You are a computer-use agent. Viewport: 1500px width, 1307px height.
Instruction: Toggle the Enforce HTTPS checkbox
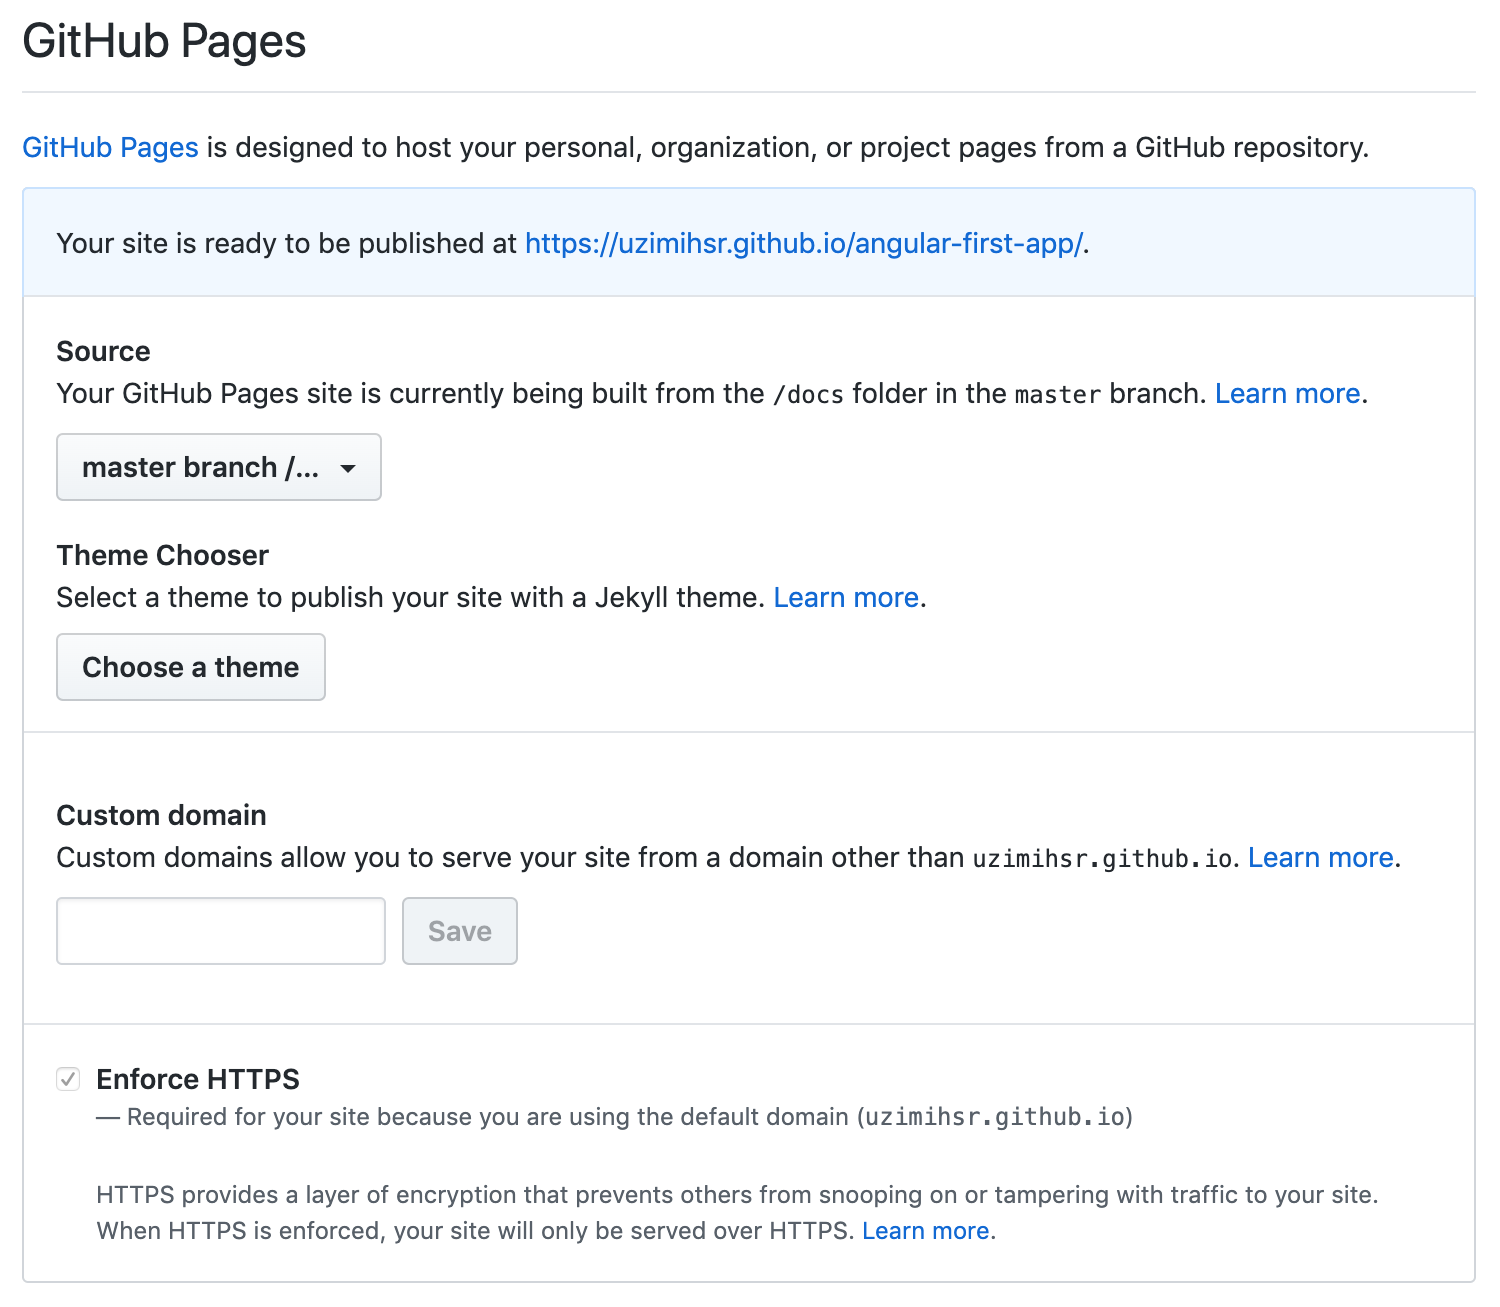68,1079
